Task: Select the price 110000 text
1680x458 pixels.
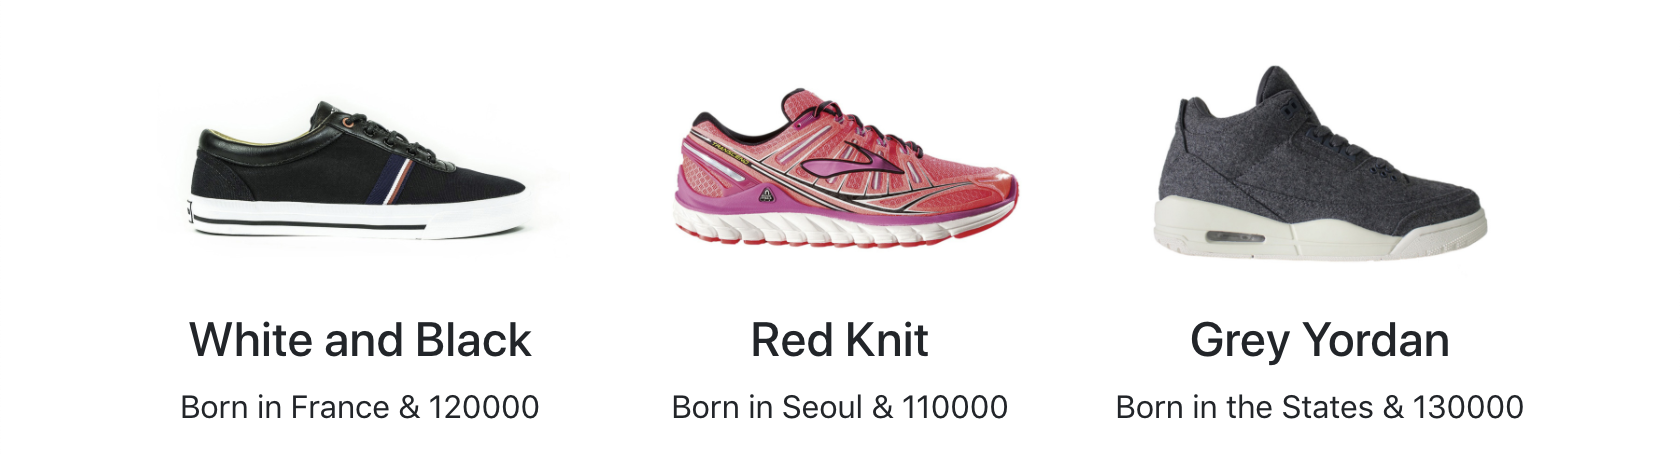Action: [x=955, y=407]
